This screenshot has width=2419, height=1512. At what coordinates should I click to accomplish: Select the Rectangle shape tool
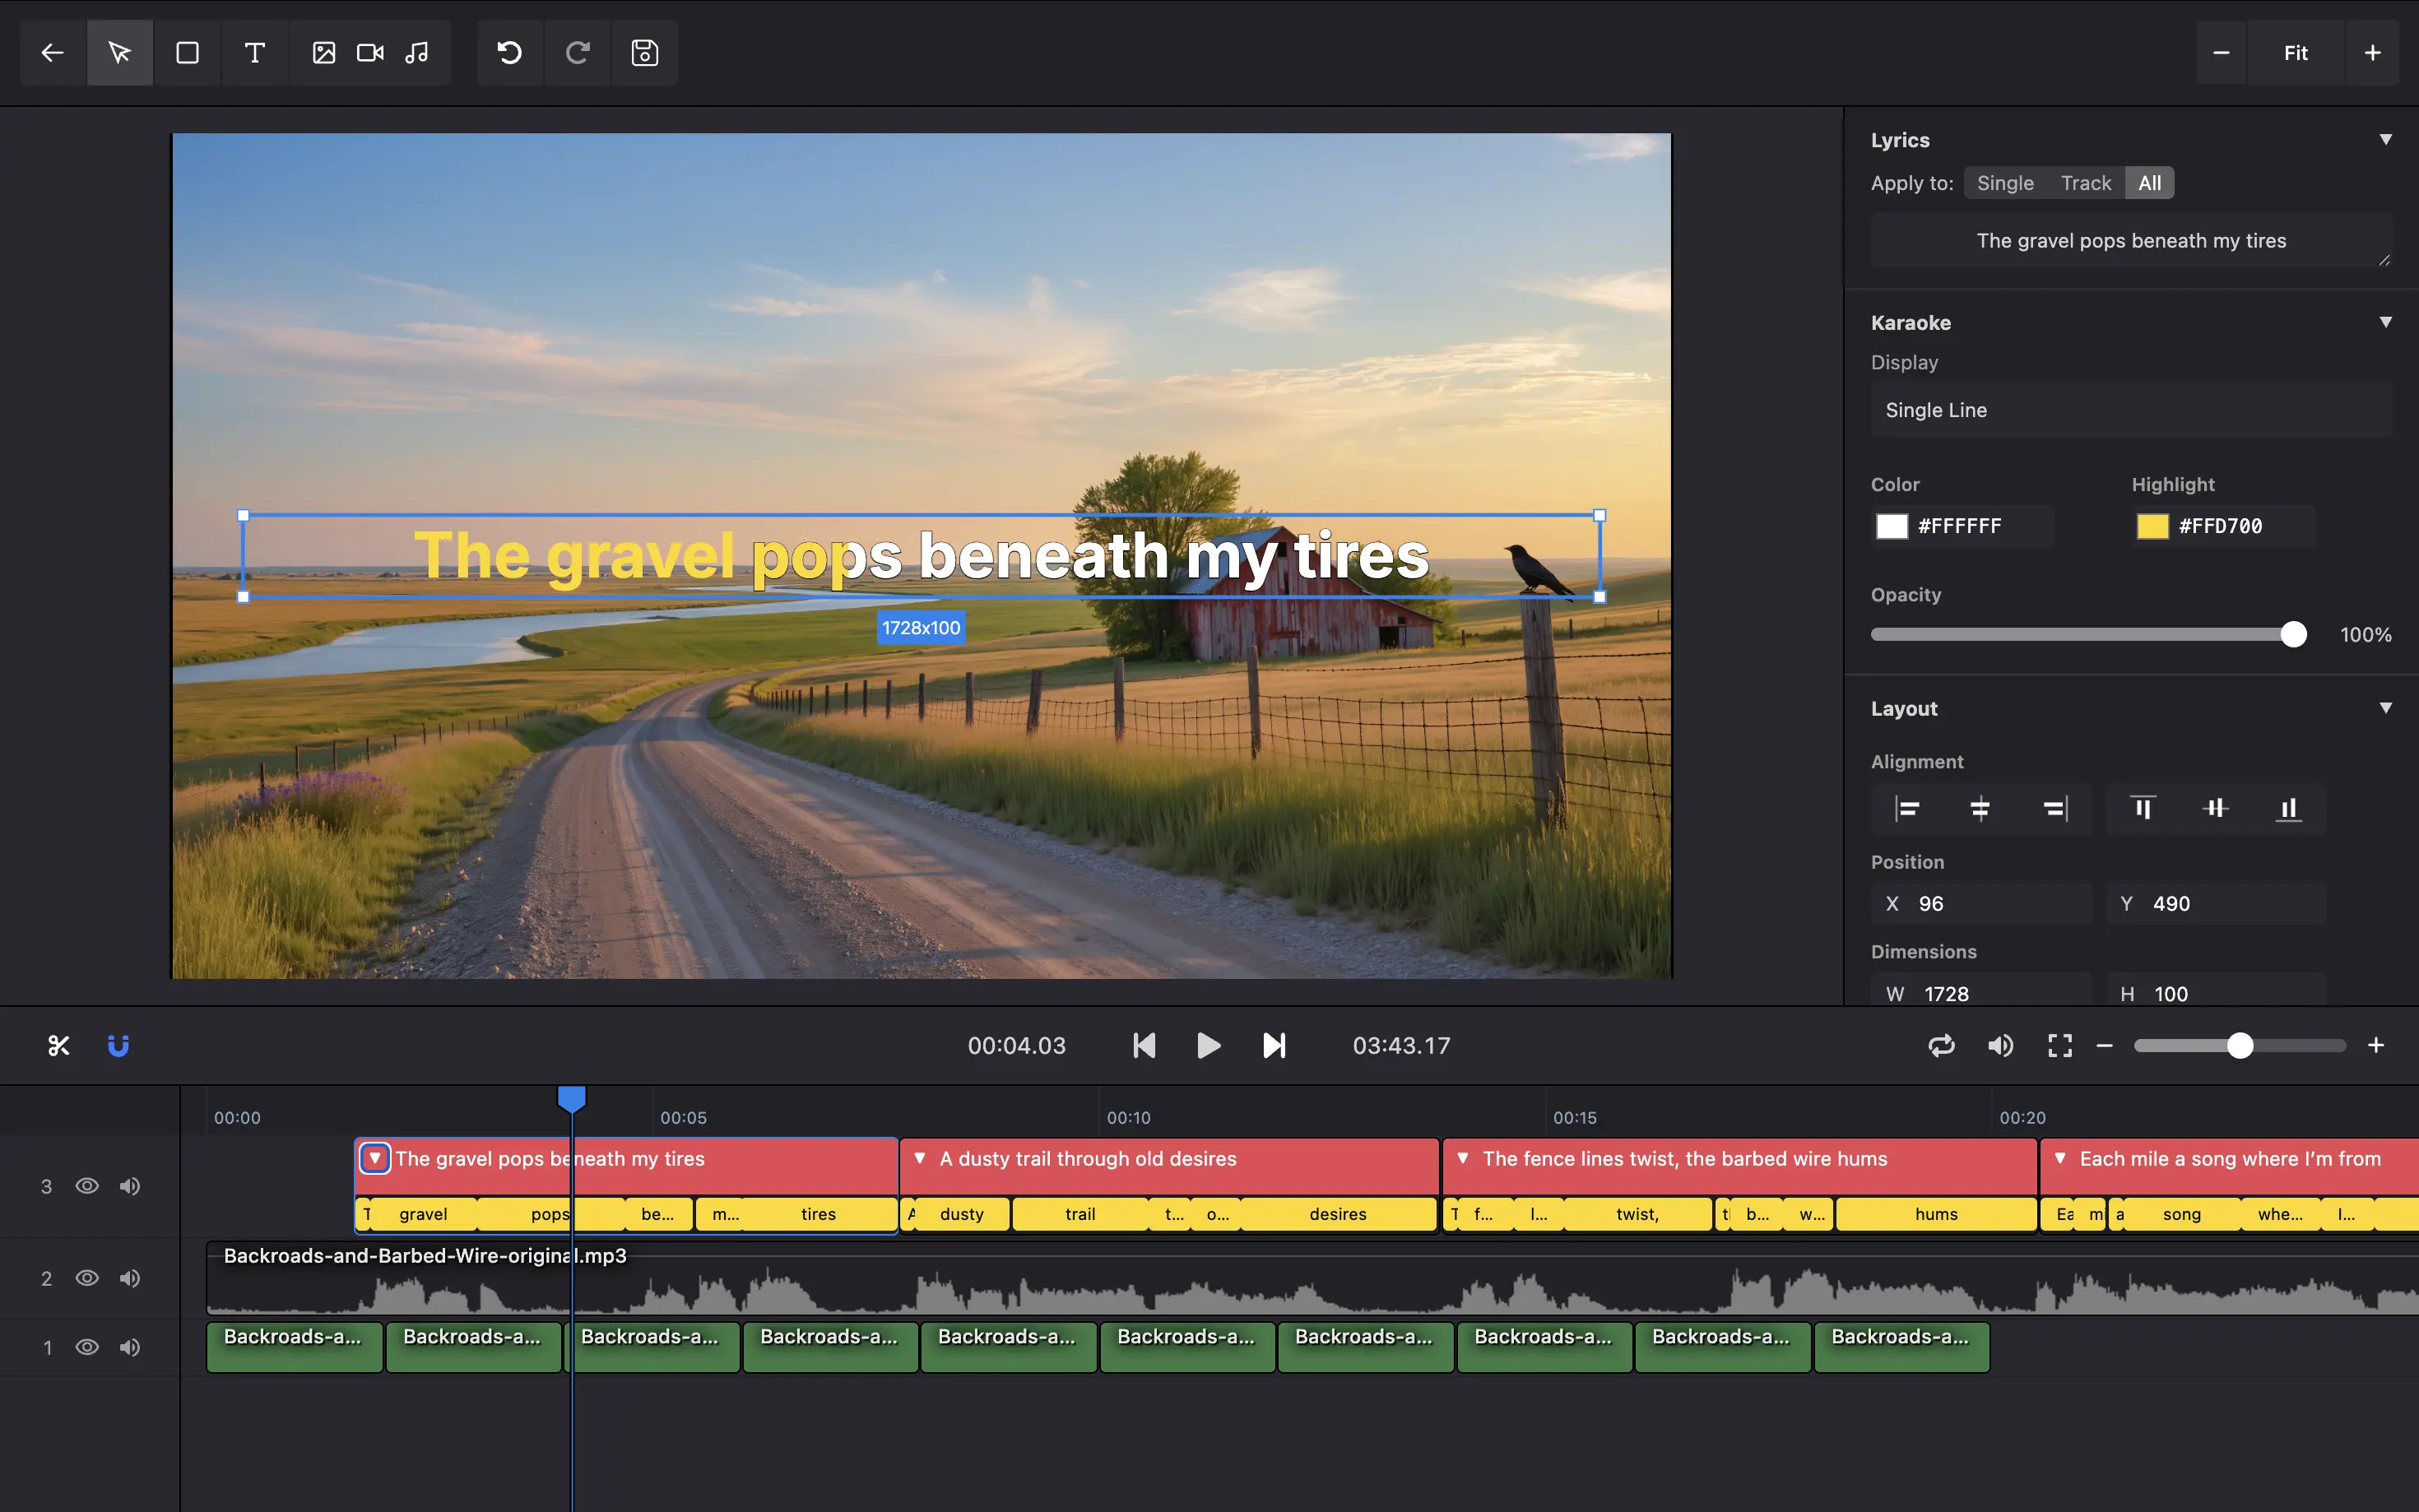[x=187, y=53]
